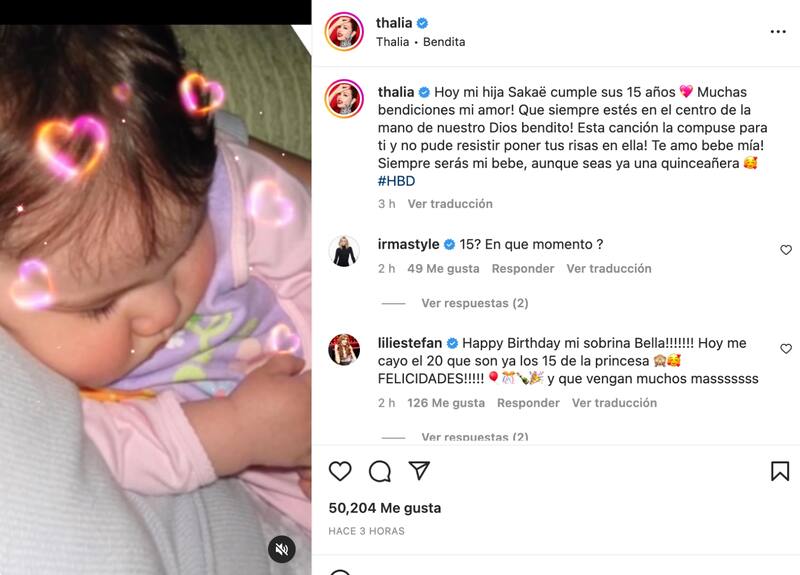Like irmastyle's comment with the heart
This screenshot has width=800, height=575.
click(x=786, y=249)
